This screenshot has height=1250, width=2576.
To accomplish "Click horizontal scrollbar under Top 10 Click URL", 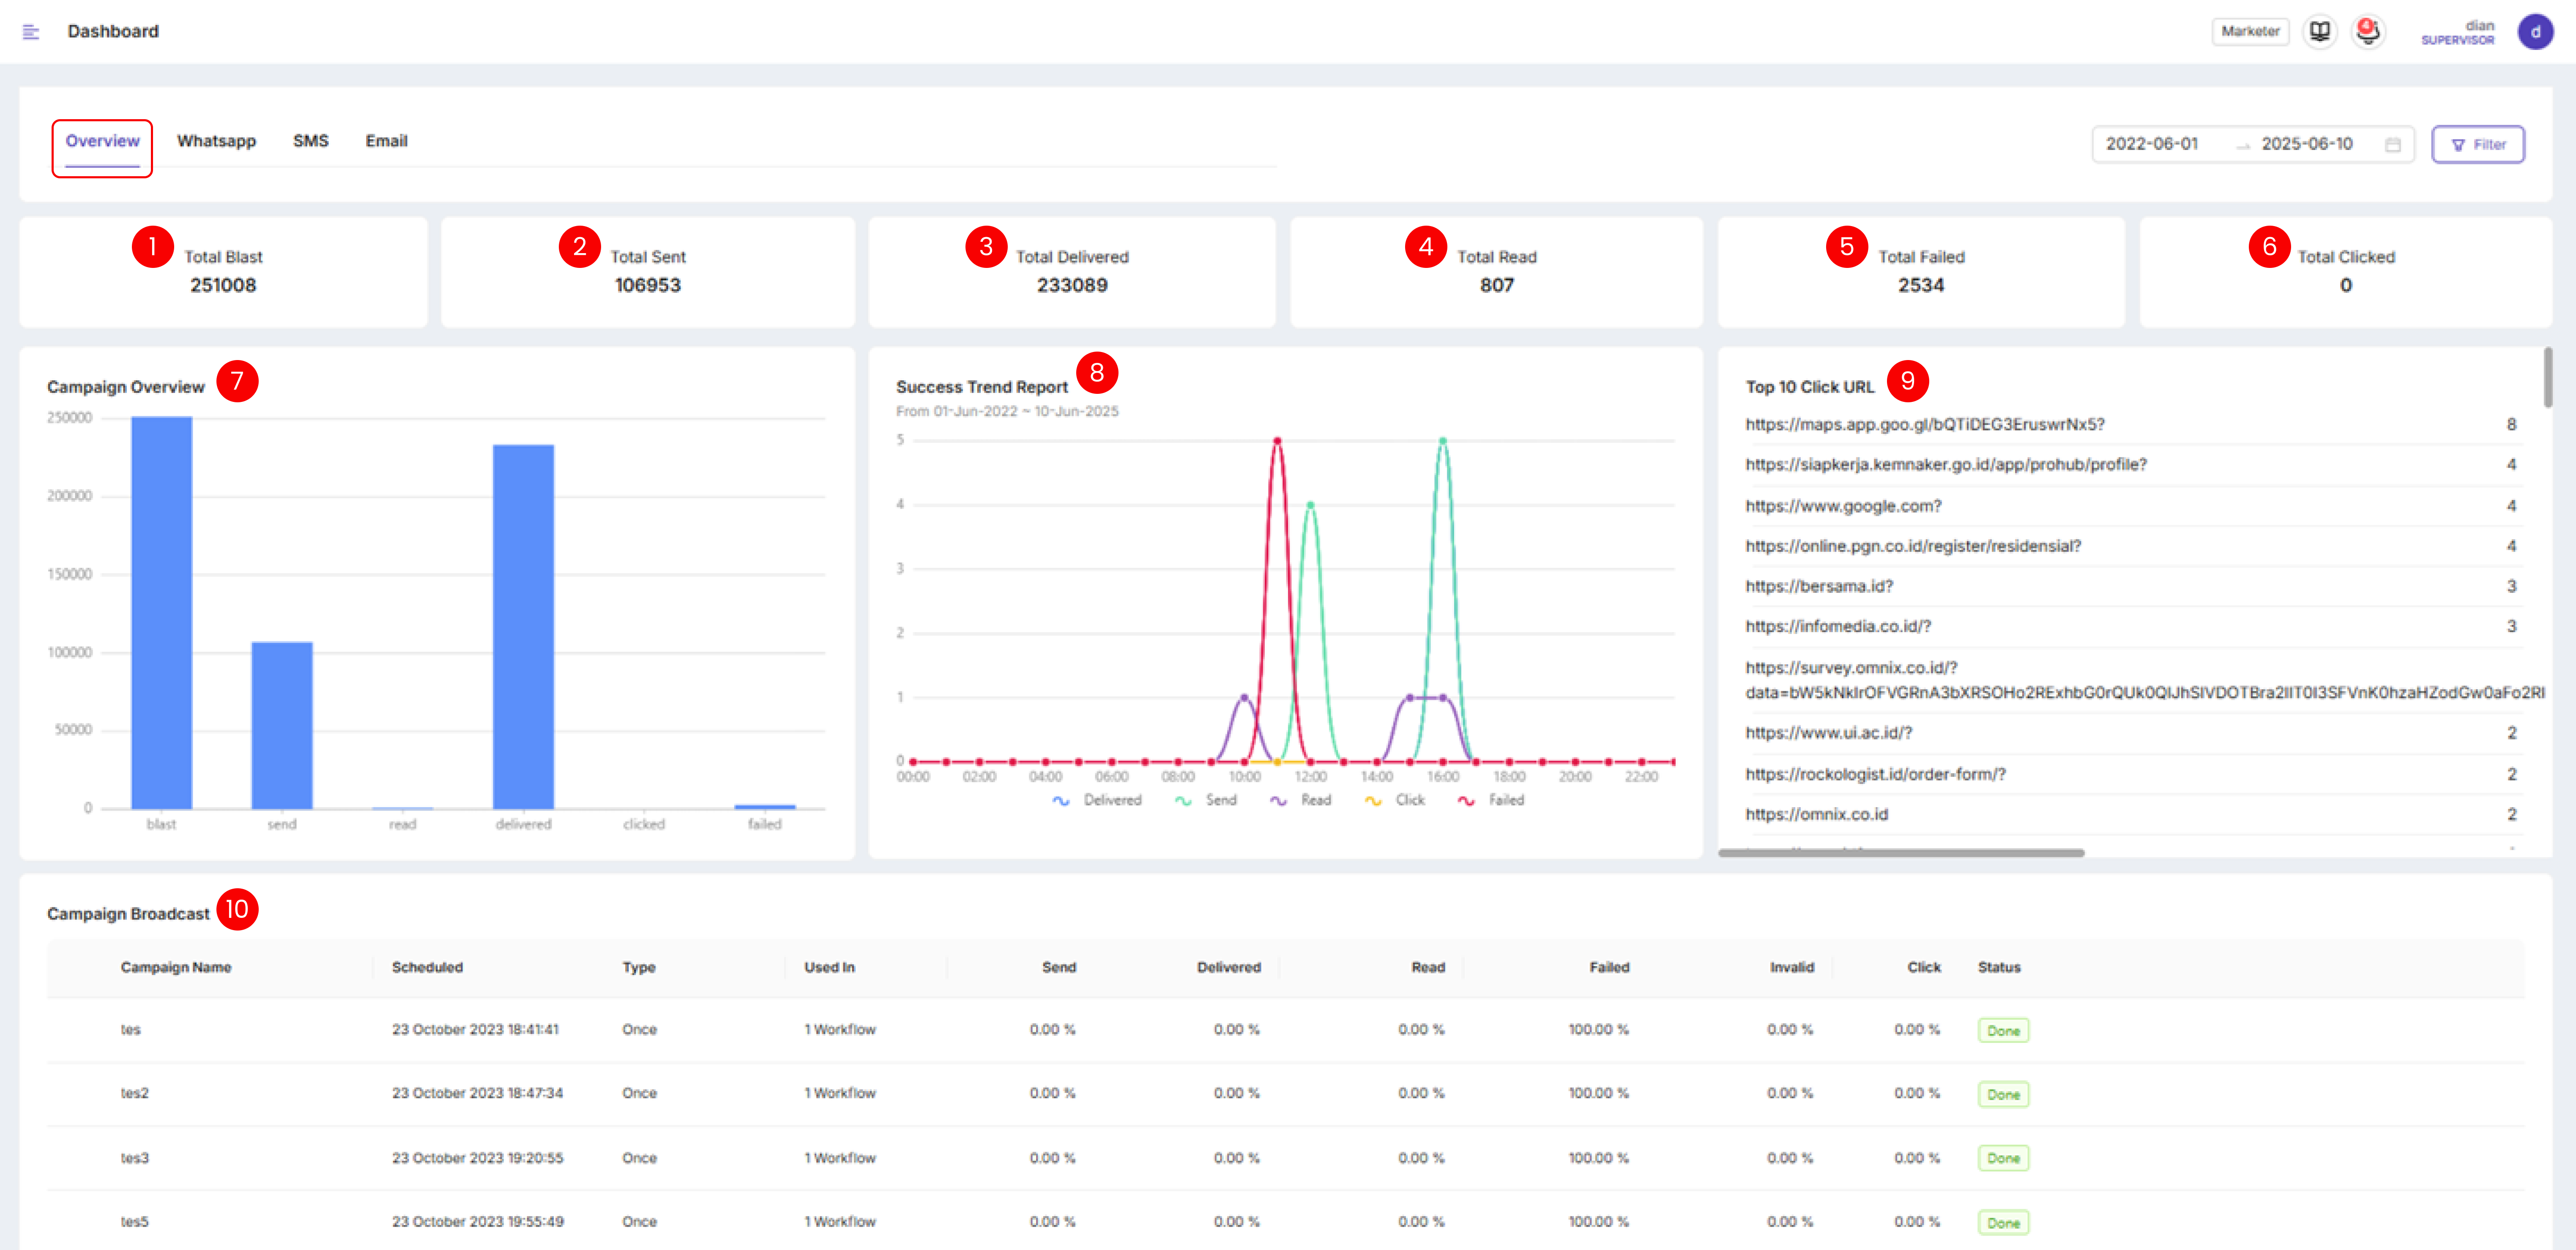I will (1900, 853).
